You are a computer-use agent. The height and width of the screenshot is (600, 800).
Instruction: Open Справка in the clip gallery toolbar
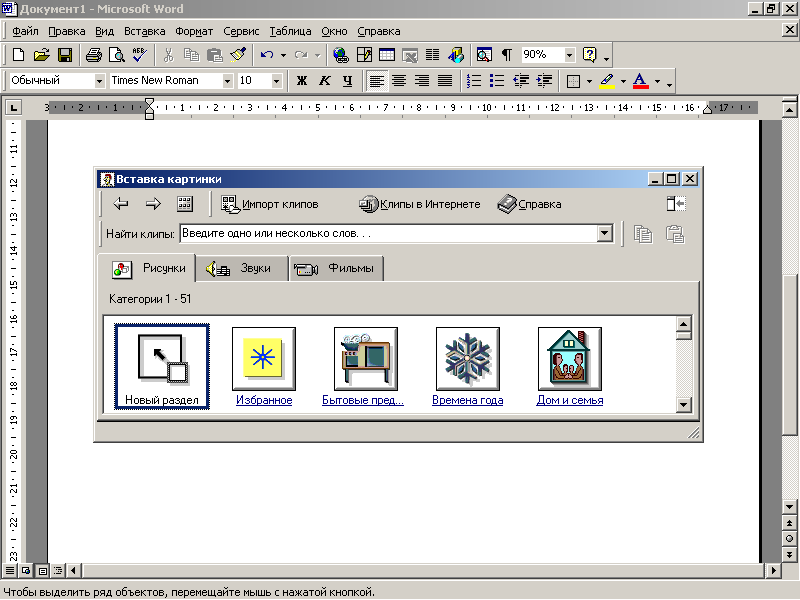point(529,204)
